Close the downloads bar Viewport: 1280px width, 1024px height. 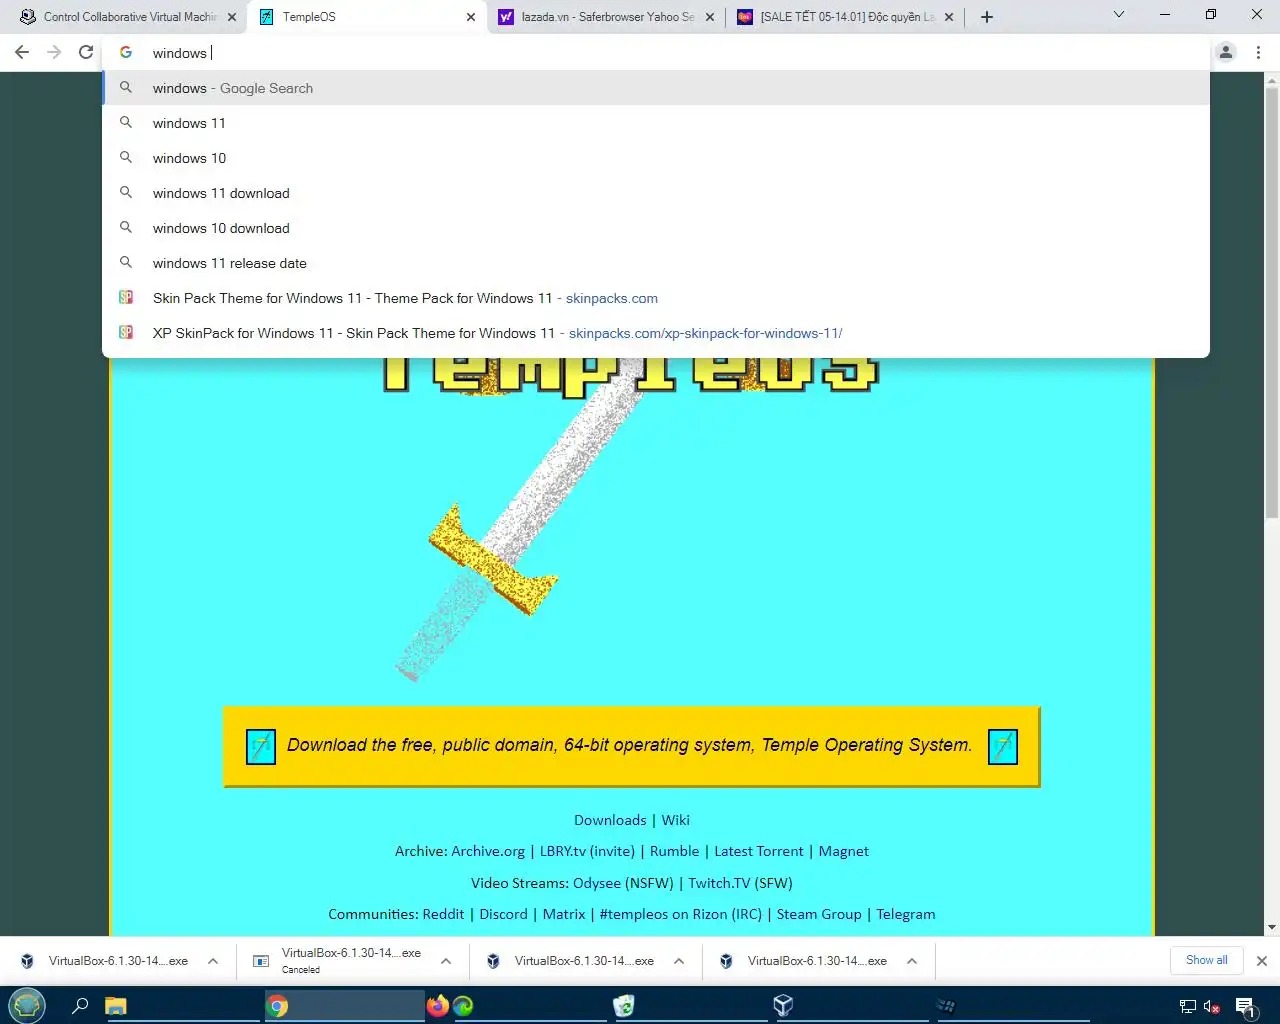click(1261, 961)
